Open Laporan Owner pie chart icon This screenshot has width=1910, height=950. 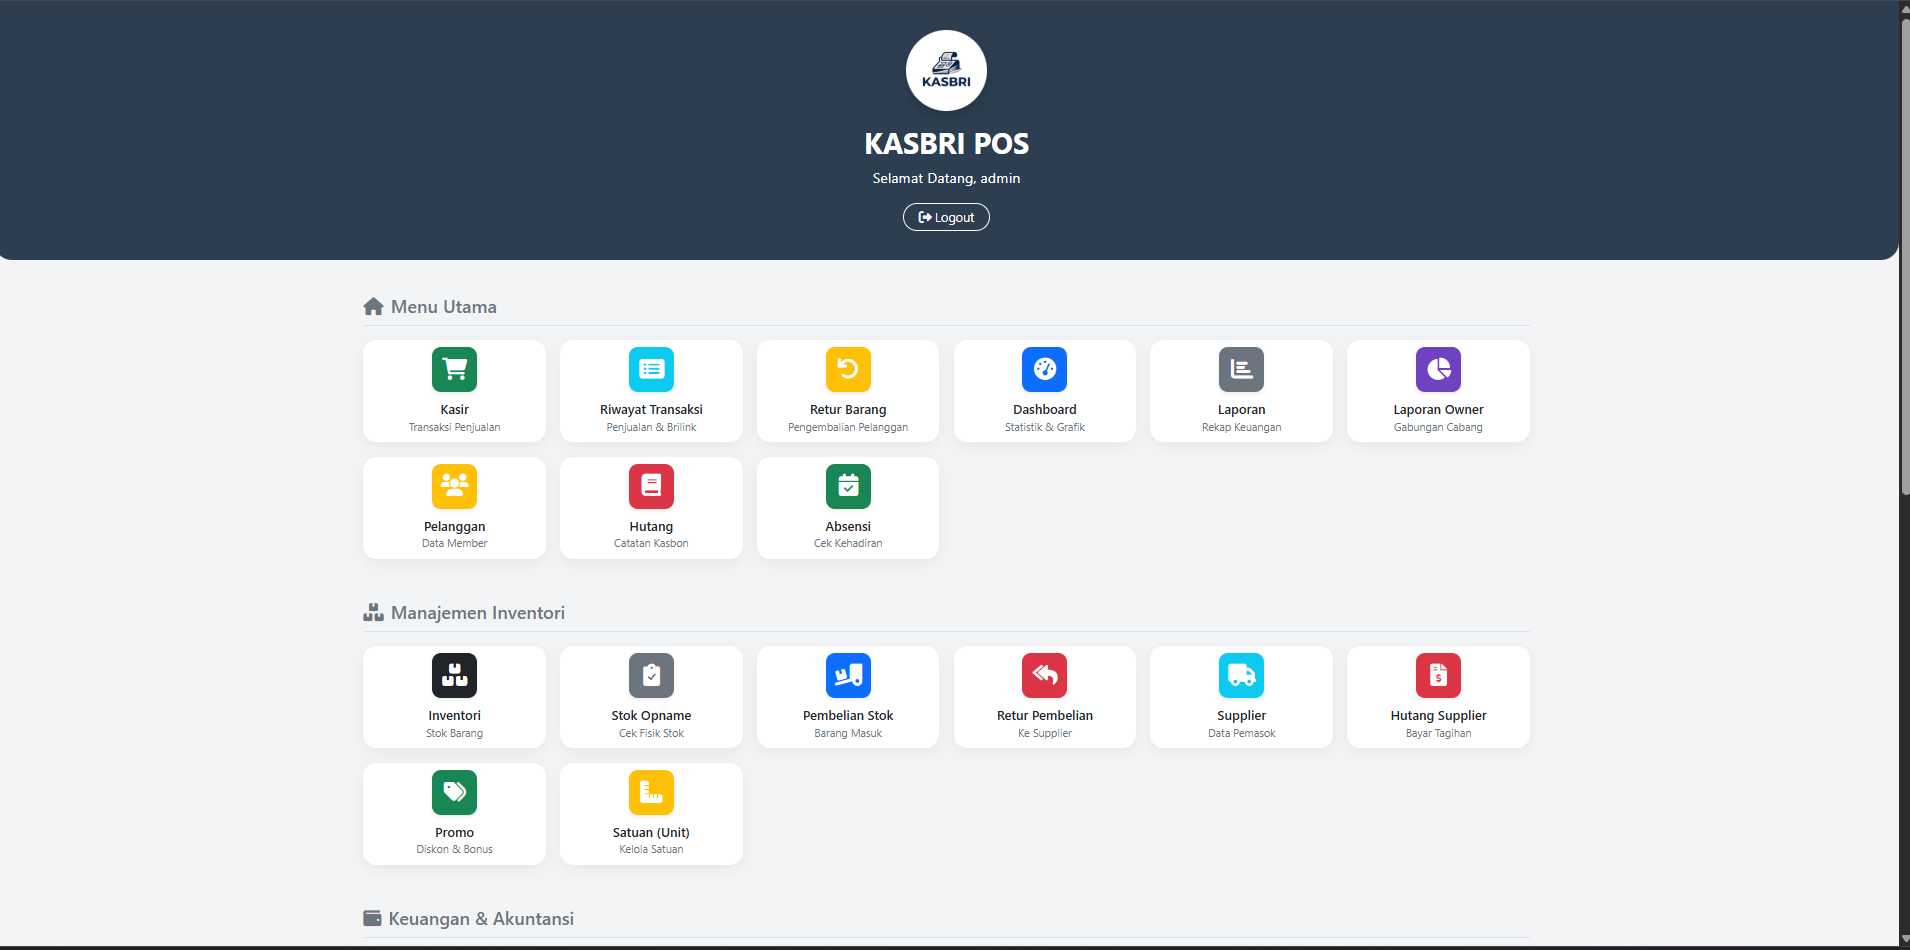1438,370
